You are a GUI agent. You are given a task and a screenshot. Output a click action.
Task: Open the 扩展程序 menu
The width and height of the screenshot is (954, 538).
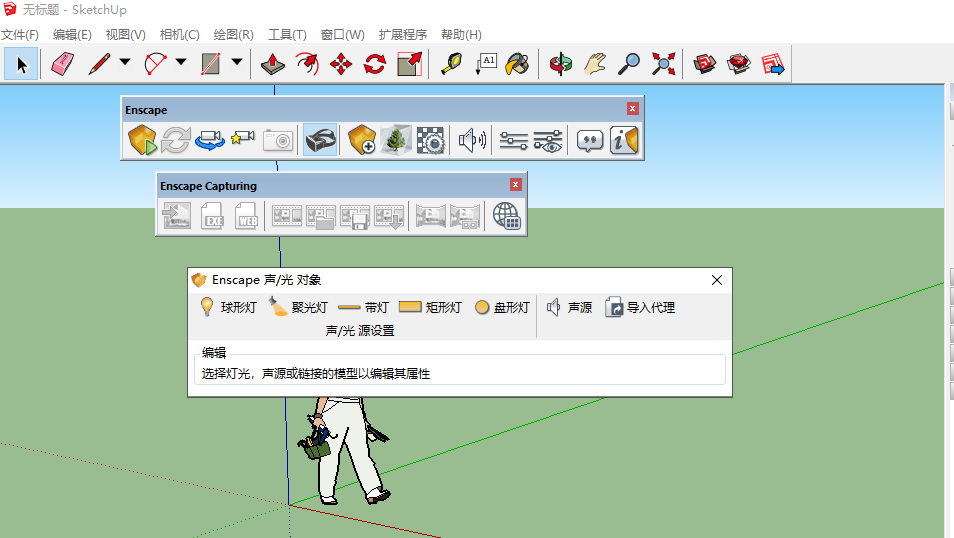click(x=402, y=35)
